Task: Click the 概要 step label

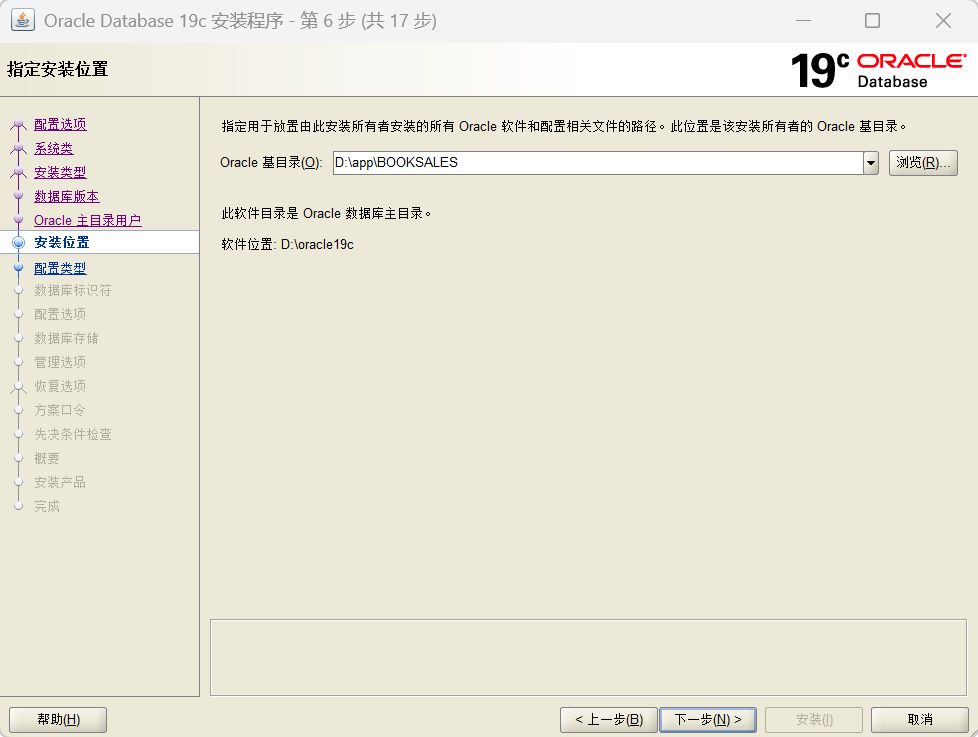Action: [x=47, y=458]
